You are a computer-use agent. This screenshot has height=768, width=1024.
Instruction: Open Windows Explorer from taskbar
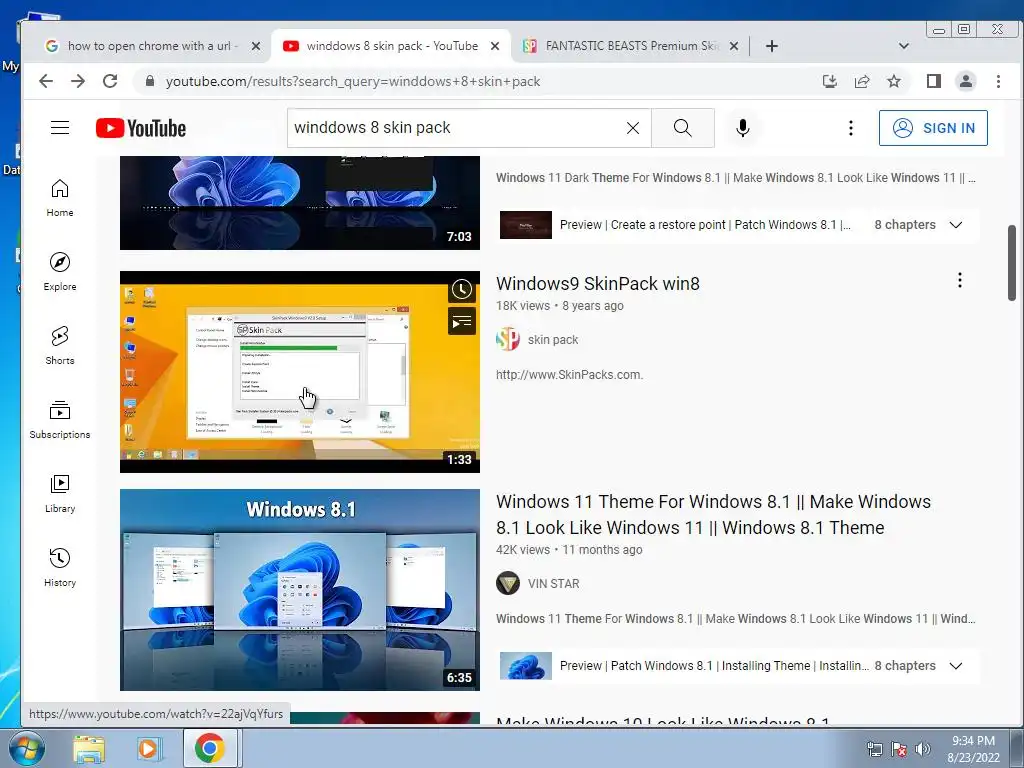coord(89,748)
